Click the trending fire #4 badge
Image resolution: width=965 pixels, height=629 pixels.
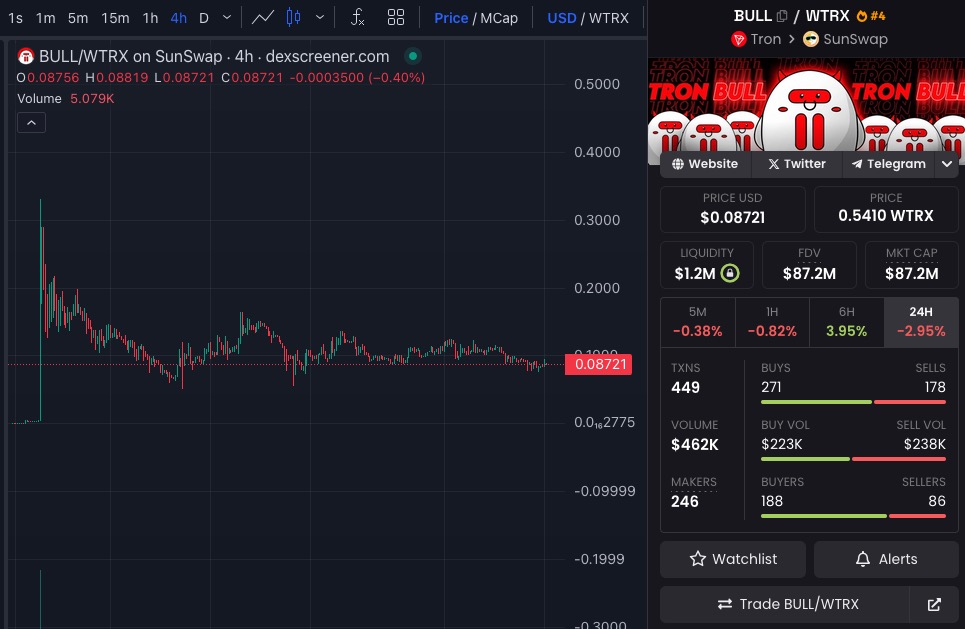[871, 16]
